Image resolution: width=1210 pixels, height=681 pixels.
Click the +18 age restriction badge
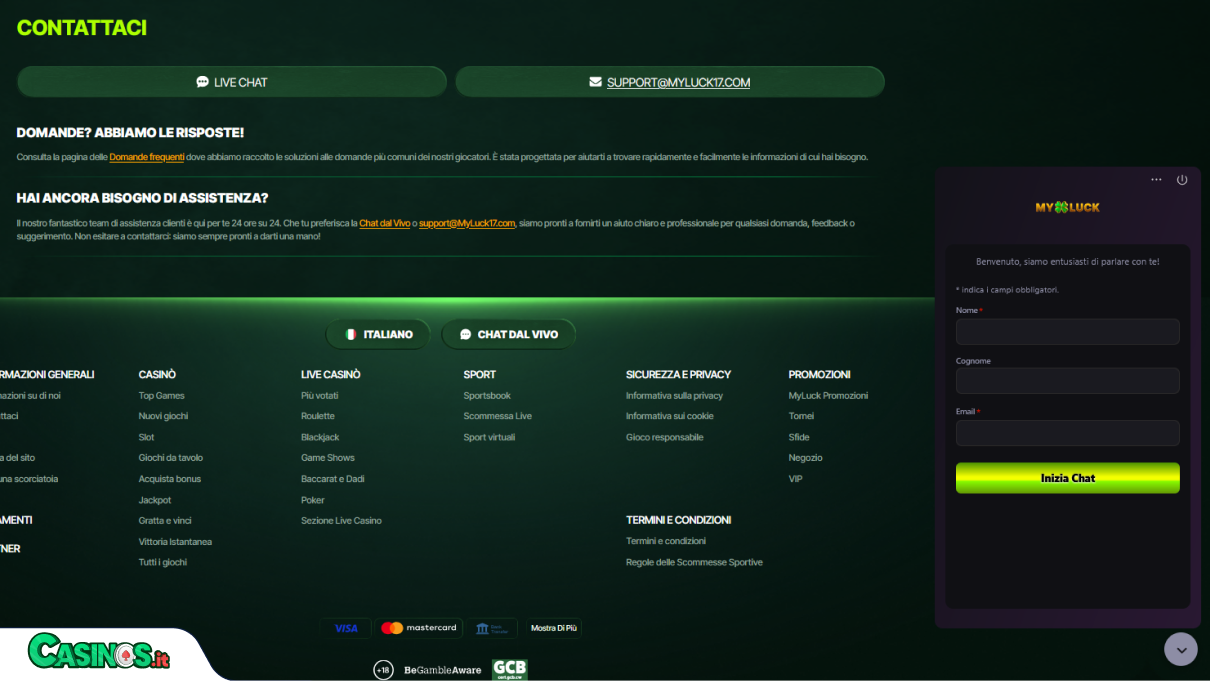[x=383, y=670]
